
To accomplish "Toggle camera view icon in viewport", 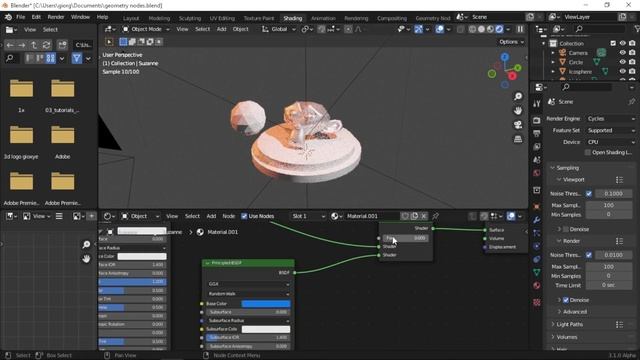I will coord(518,124).
